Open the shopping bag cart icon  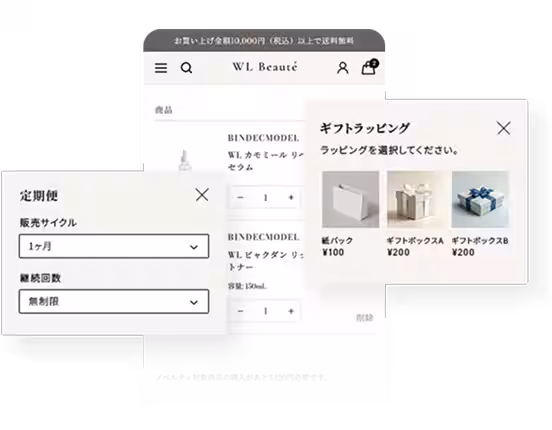(369, 67)
